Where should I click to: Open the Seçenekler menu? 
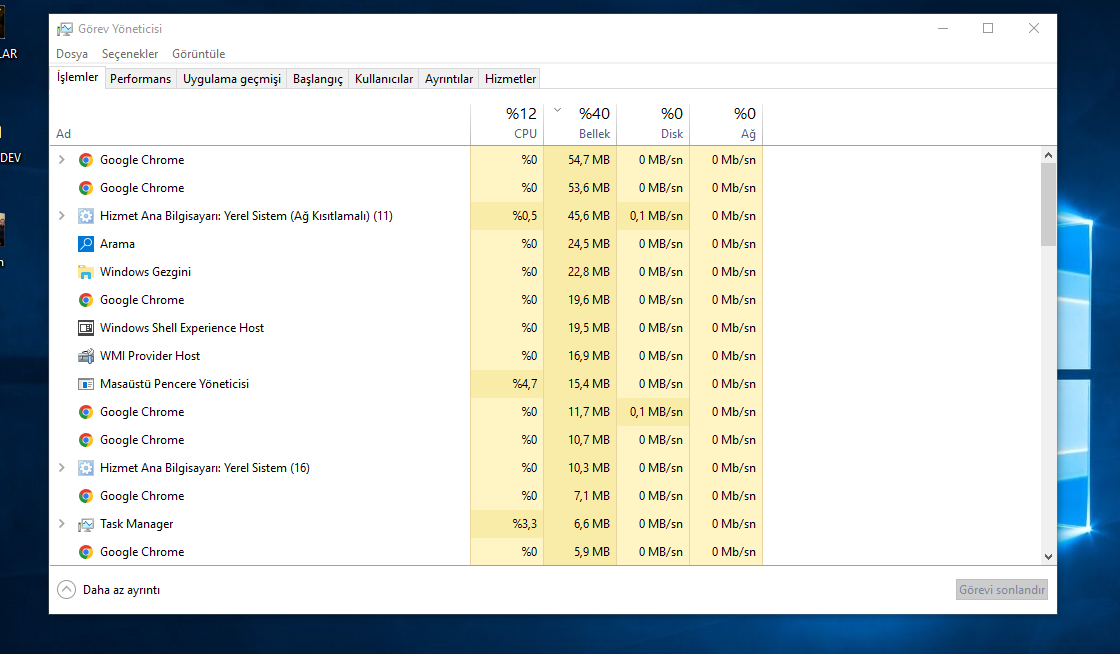[130, 54]
